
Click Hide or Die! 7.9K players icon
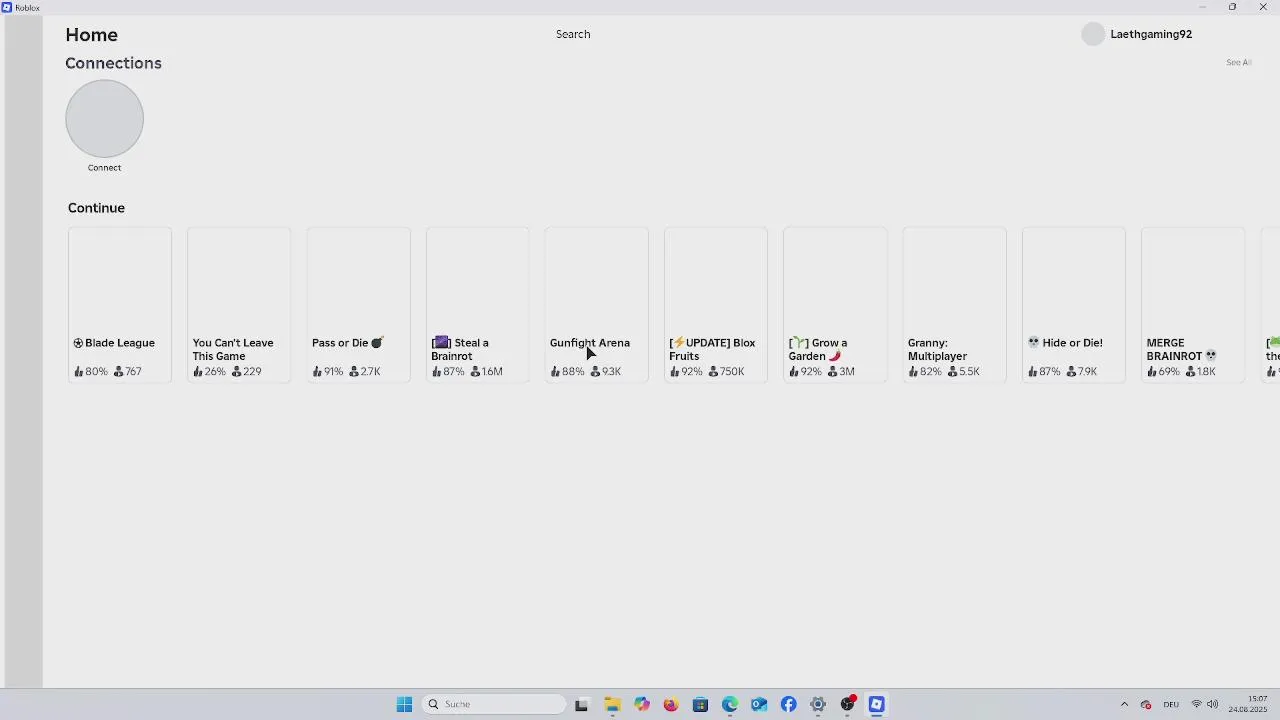[x=1071, y=372]
